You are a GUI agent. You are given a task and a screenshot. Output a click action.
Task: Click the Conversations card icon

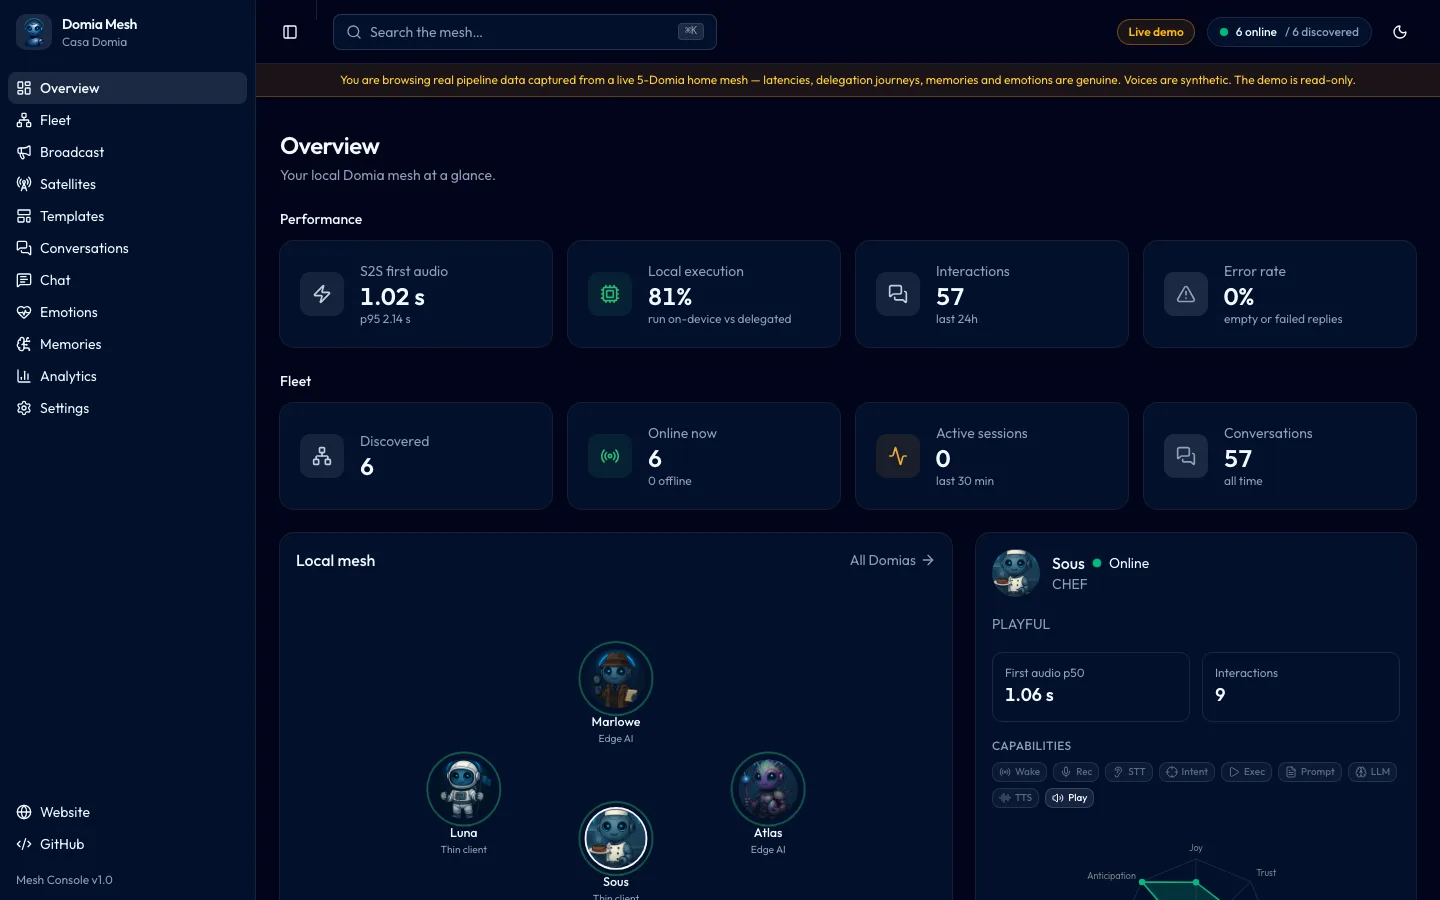click(x=1186, y=456)
